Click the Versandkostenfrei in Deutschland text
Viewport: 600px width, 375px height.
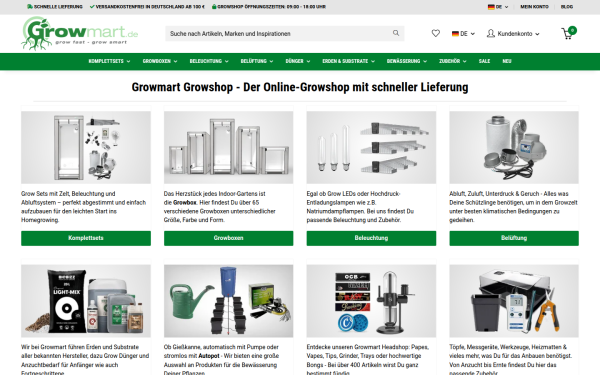pos(150,7)
